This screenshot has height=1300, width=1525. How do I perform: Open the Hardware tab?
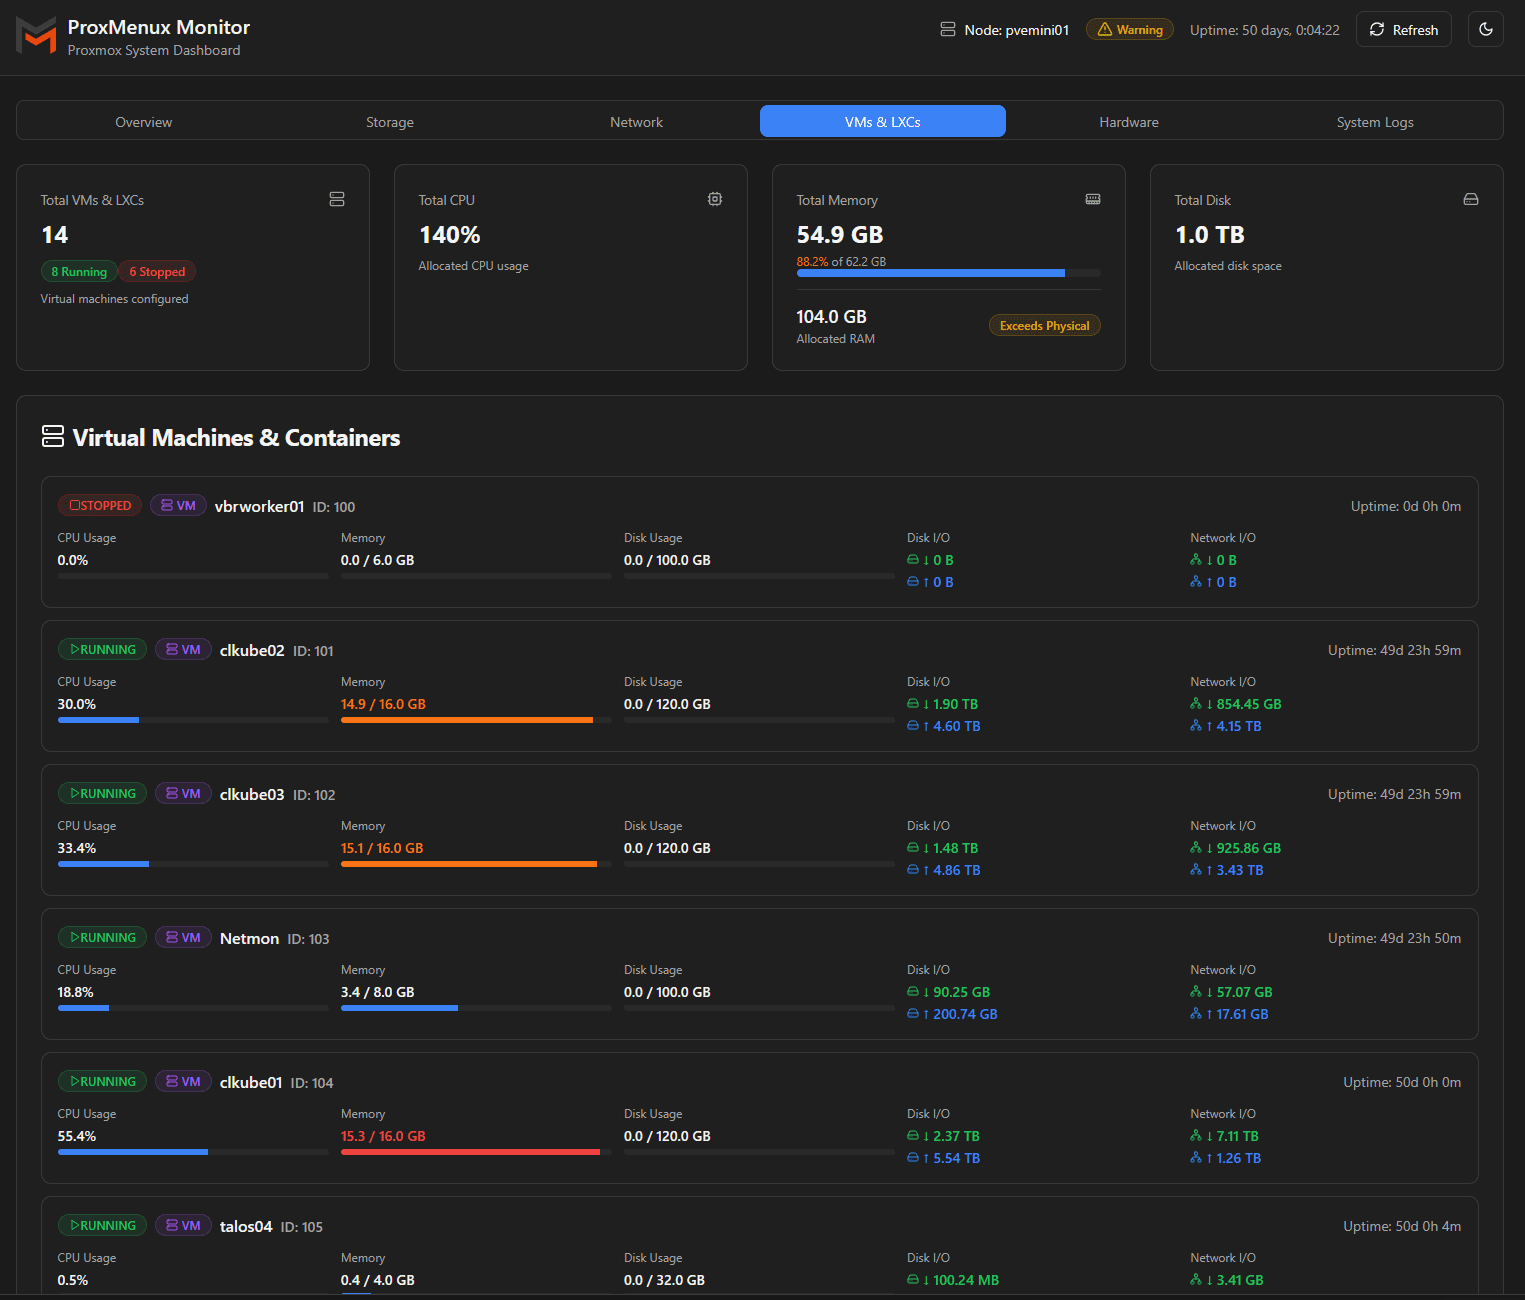coord(1128,121)
